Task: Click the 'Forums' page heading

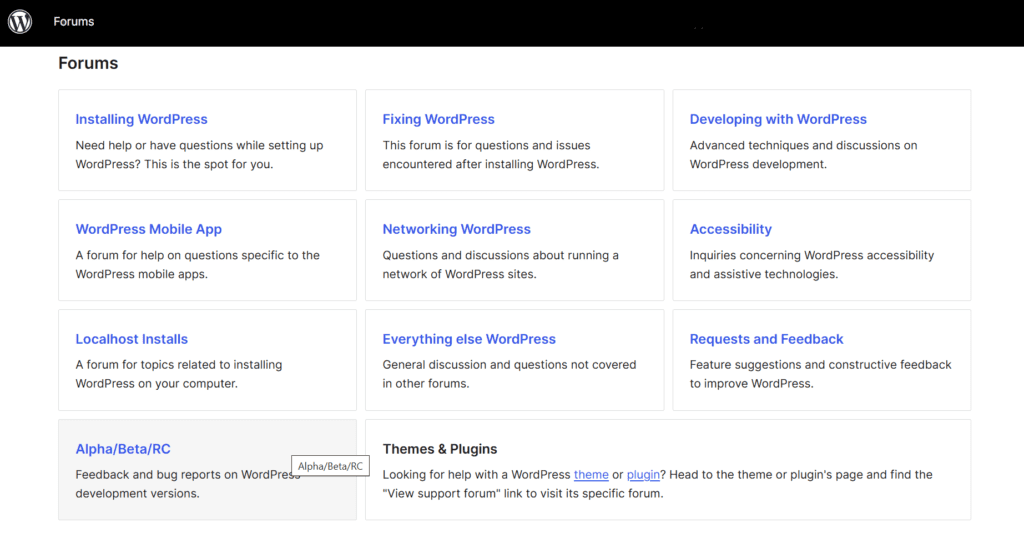Action: (88, 63)
